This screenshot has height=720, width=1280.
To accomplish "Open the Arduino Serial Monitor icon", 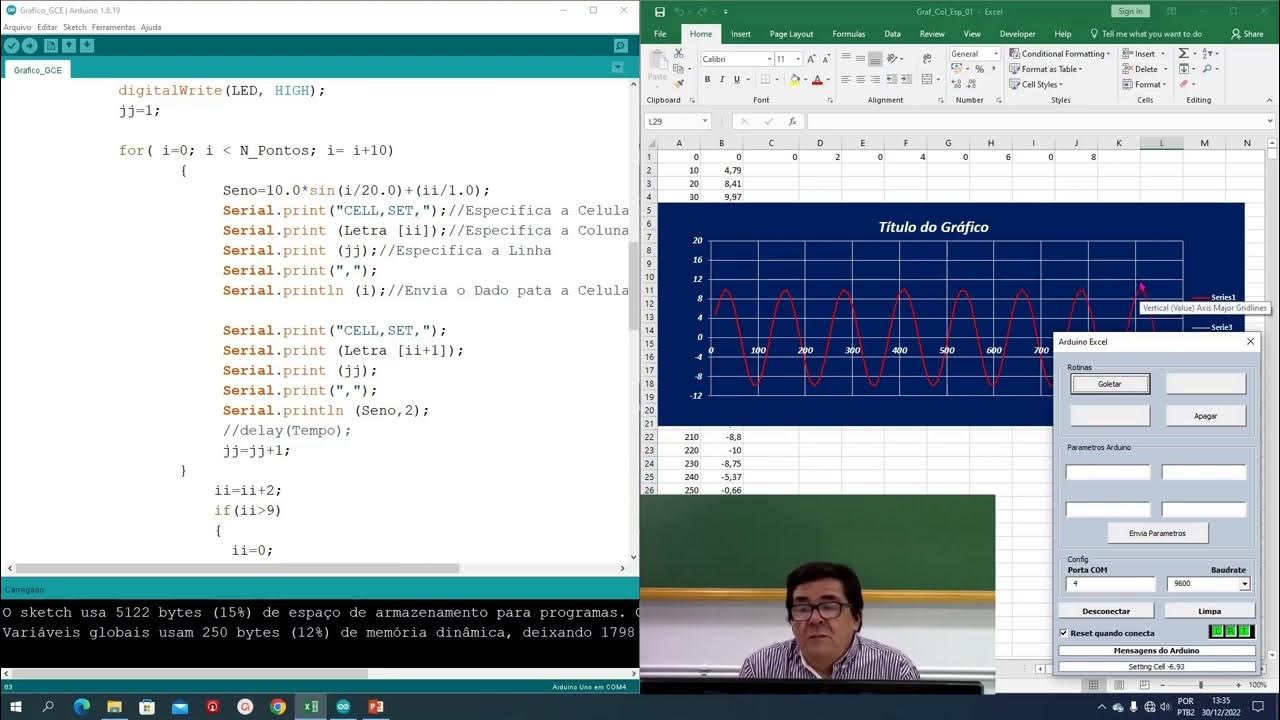I will 621,46.
